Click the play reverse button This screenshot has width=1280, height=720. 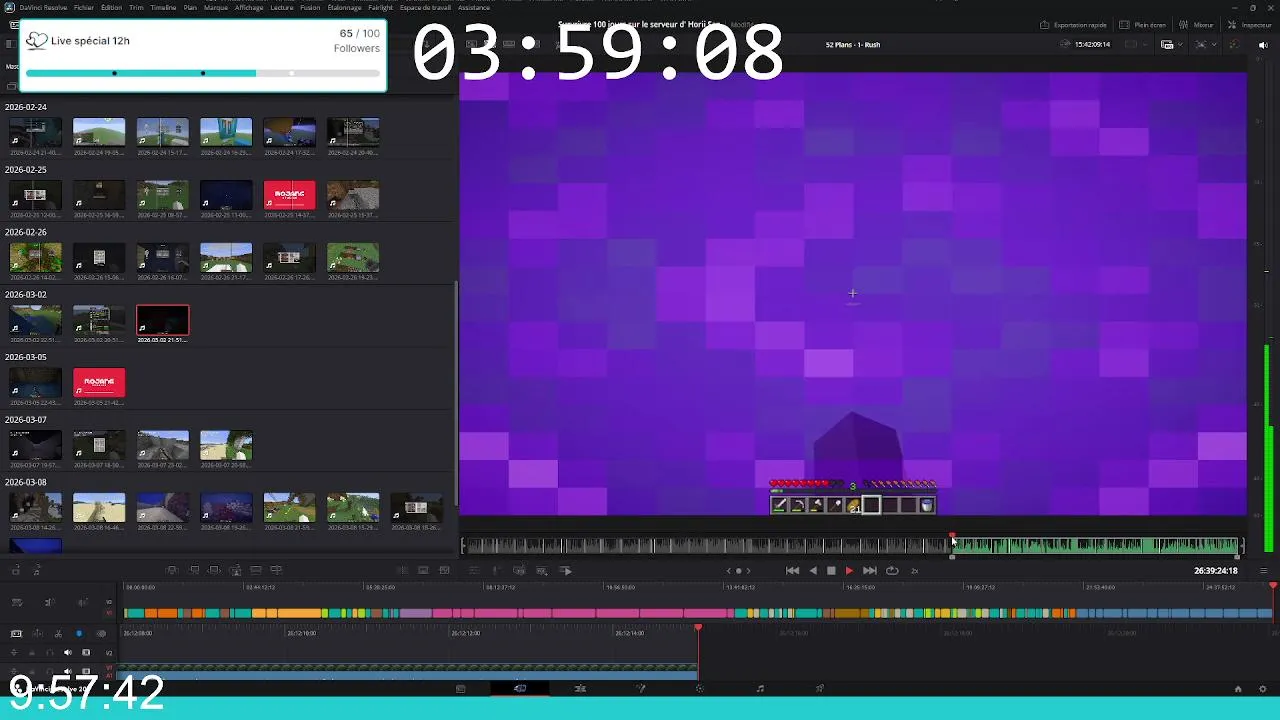coord(812,571)
